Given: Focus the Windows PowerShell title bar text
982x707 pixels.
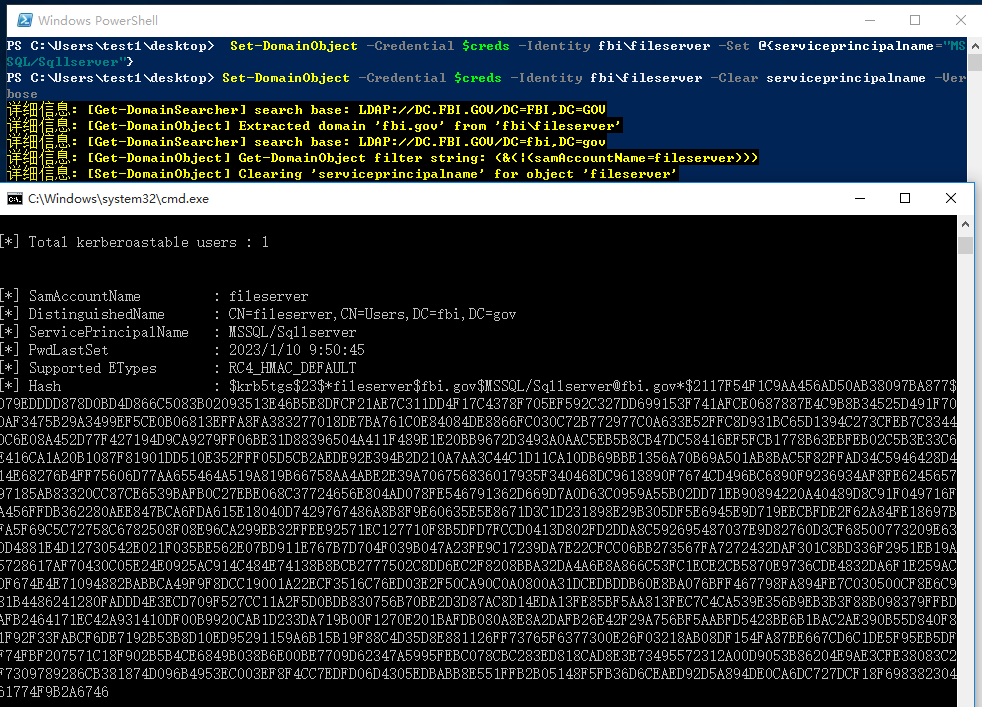Looking at the screenshot, I should click(x=98, y=20).
